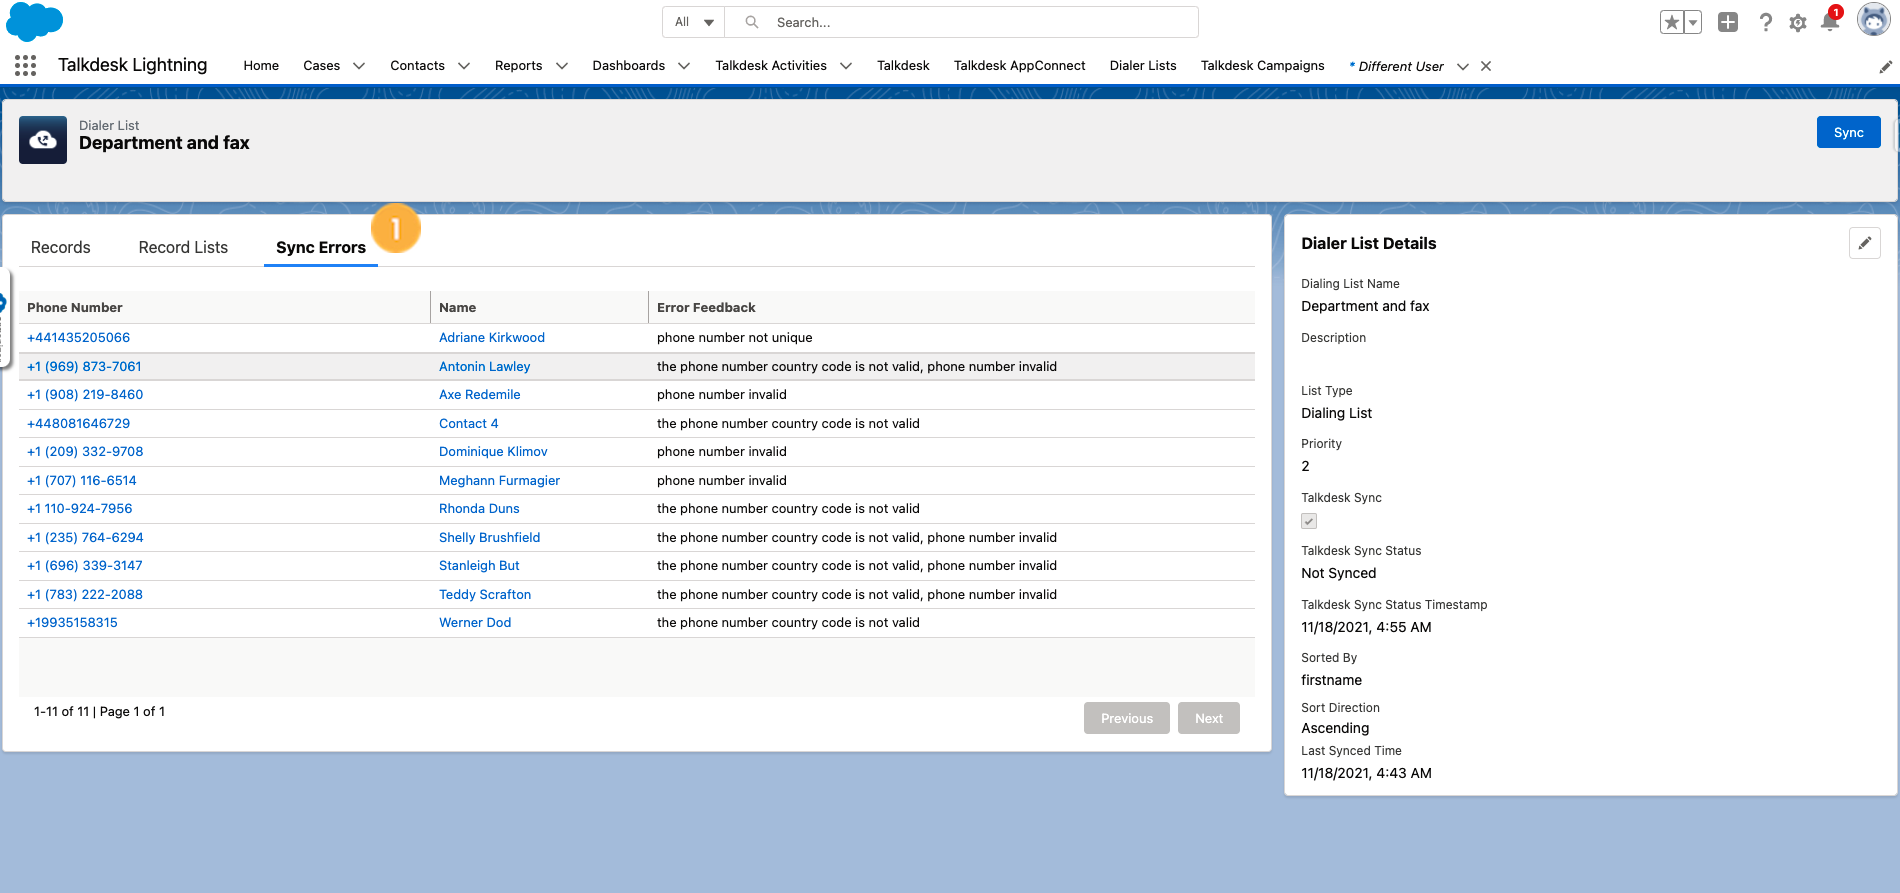Click the edit navigation pencil icon
This screenshot has height=893, width=1900.
(1885, 67)
